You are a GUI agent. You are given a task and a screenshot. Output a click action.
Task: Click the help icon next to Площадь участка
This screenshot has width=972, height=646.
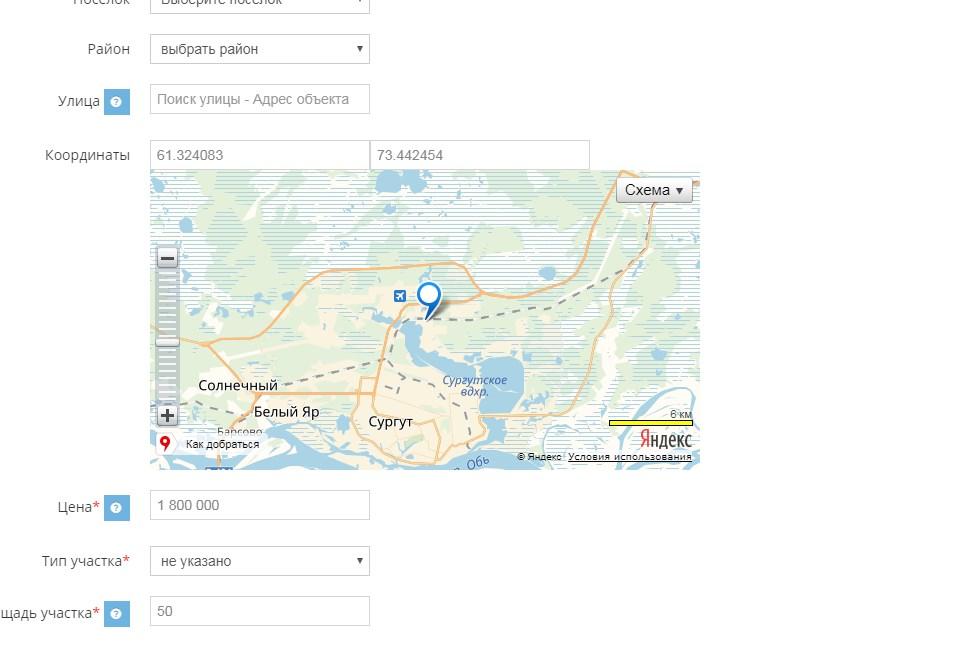click(x=117, y=614)
